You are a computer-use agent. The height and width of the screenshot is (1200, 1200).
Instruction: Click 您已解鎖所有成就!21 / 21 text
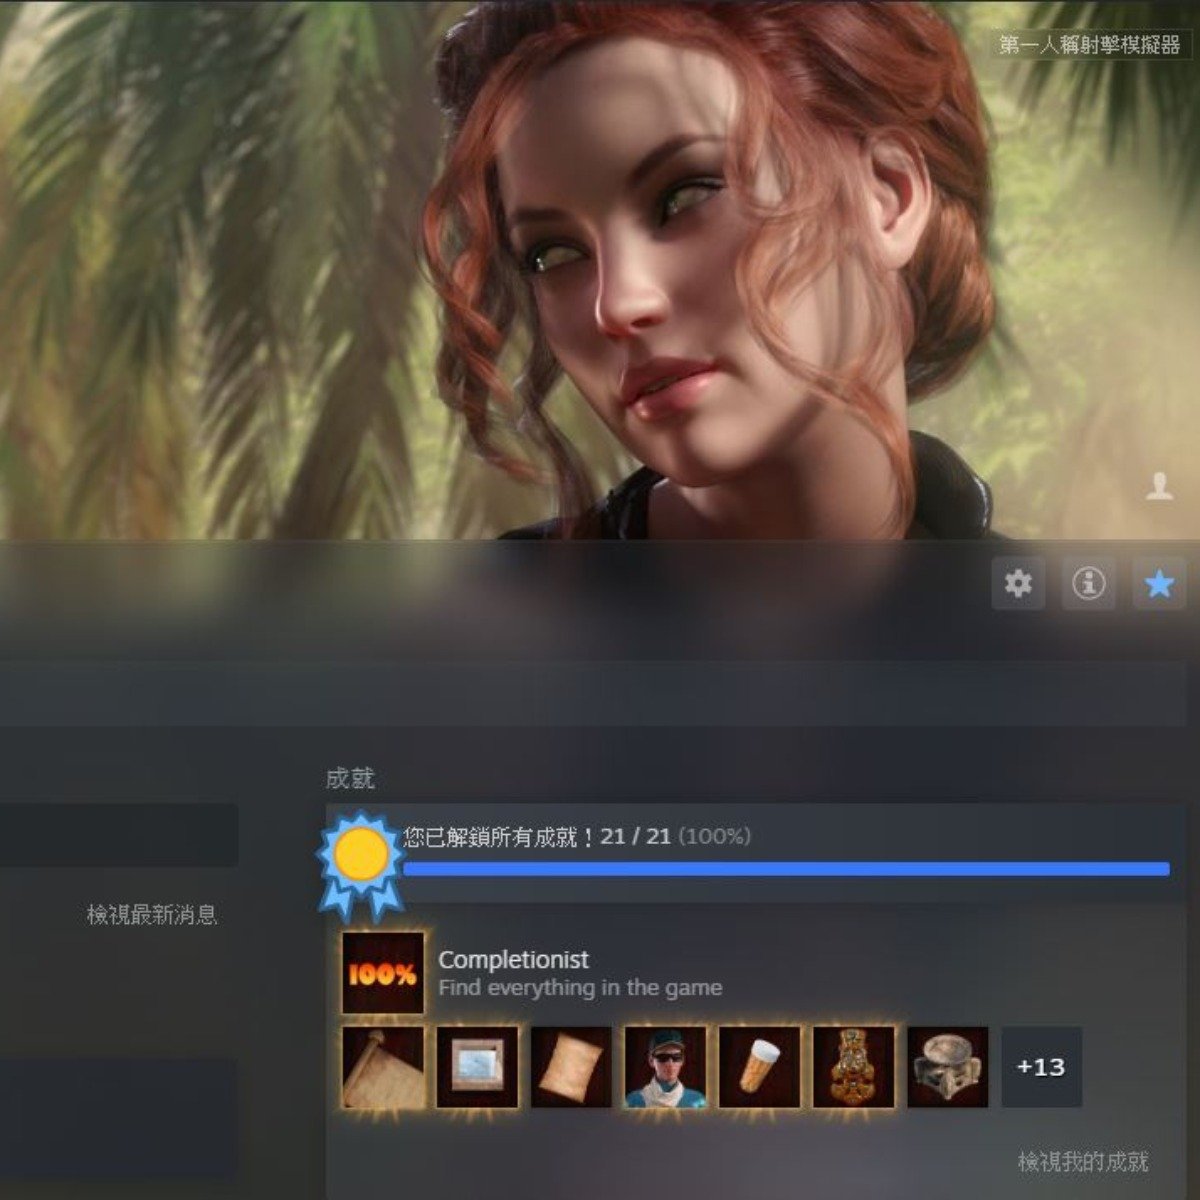click(x=536, y=837)
